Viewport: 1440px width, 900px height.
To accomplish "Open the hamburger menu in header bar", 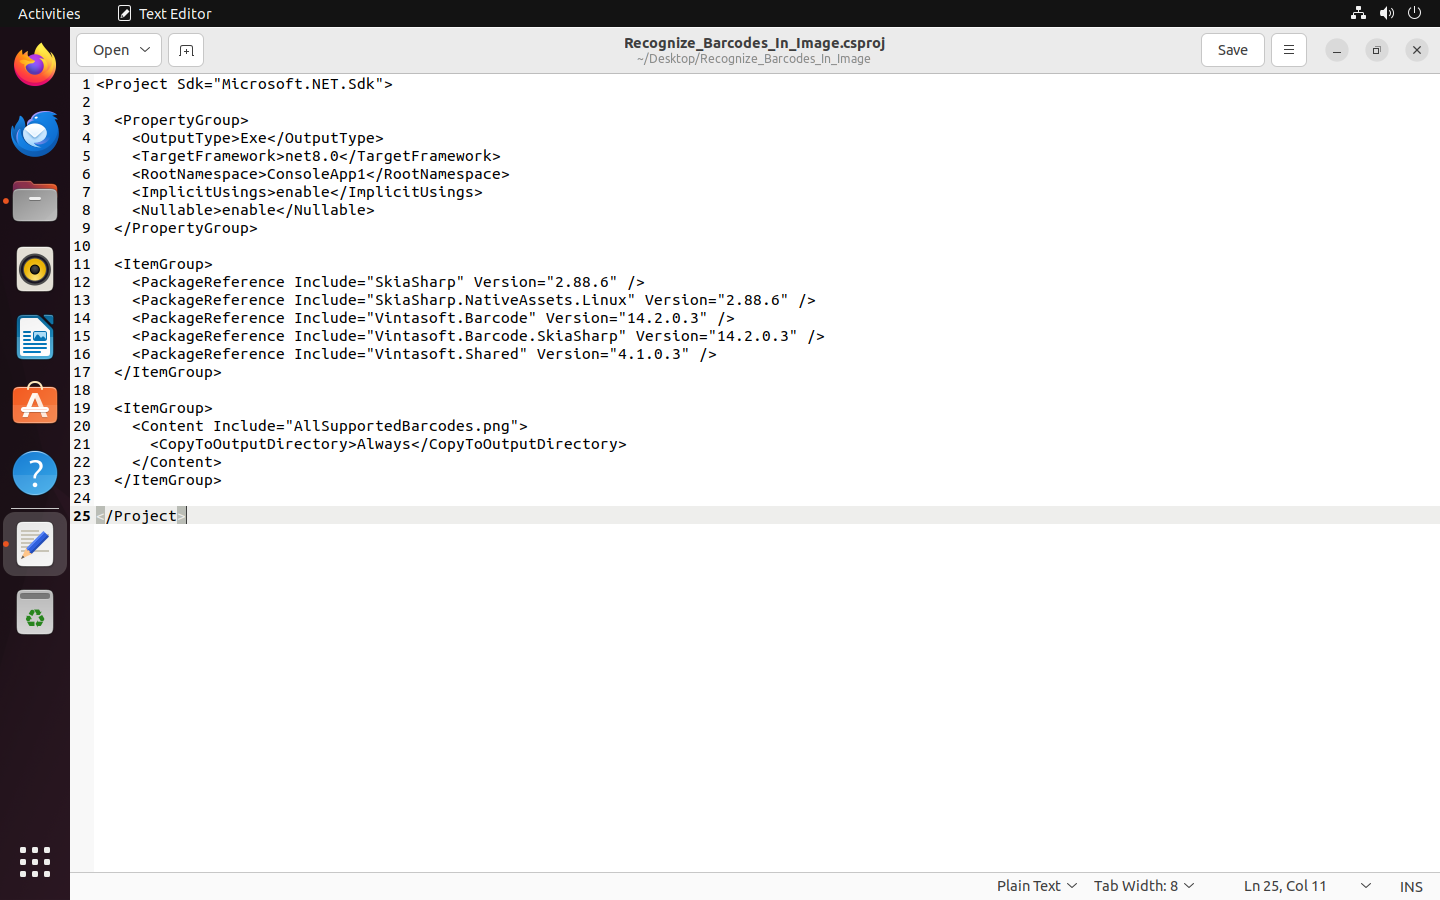I will [x=1288, y=50].
